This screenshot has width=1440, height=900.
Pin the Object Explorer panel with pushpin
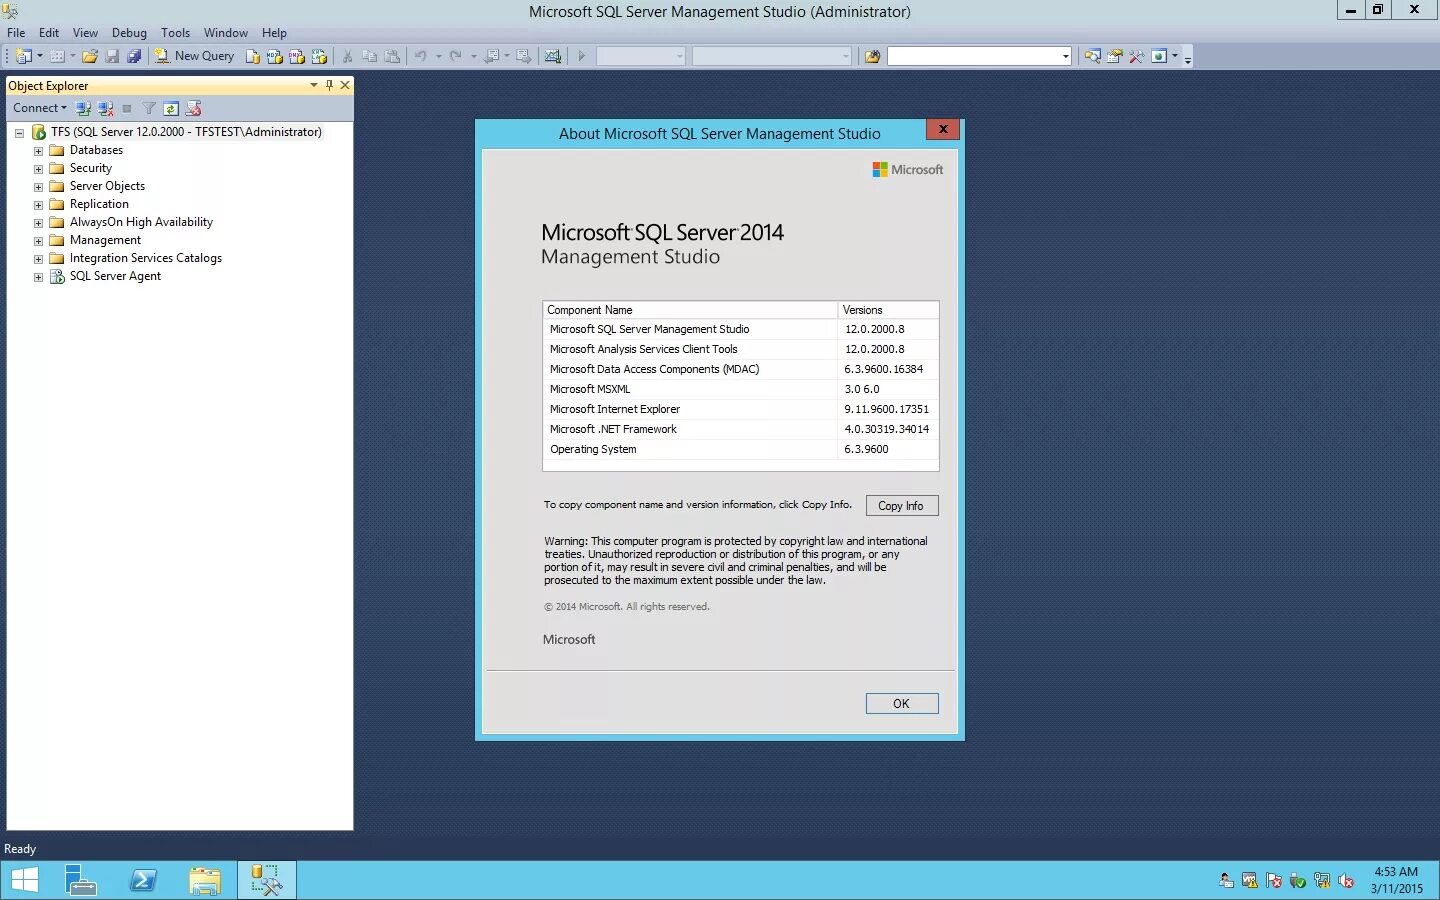point(329,85)
